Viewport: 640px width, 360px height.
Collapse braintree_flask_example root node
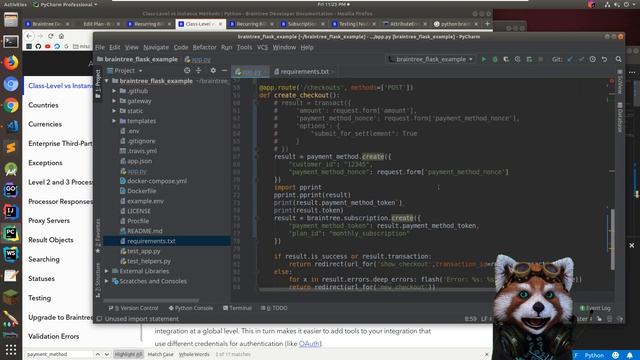[x=107, y=81]
